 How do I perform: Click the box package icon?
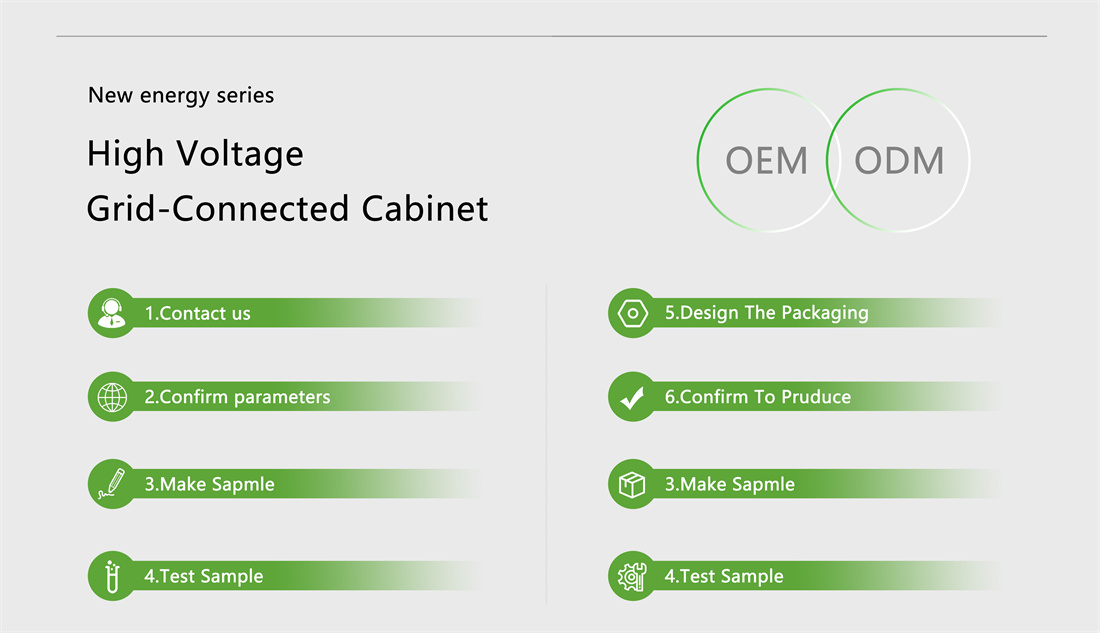[632, 484]
